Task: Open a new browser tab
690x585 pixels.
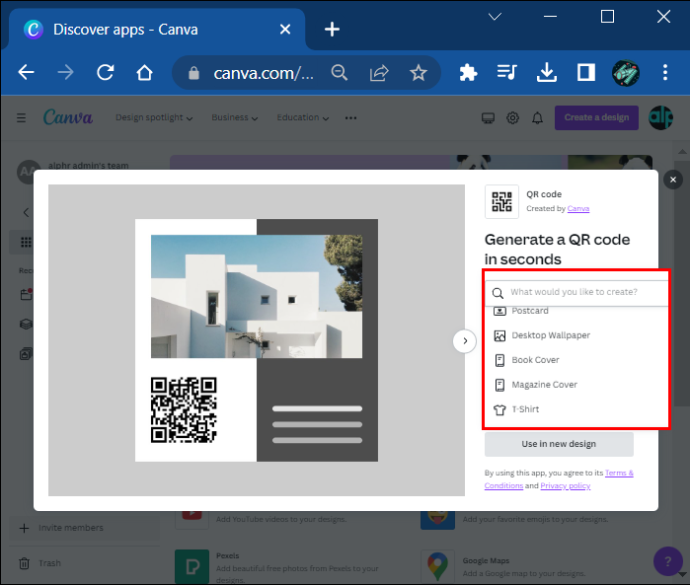Action: pyautogui.click(x=332, y=29)
